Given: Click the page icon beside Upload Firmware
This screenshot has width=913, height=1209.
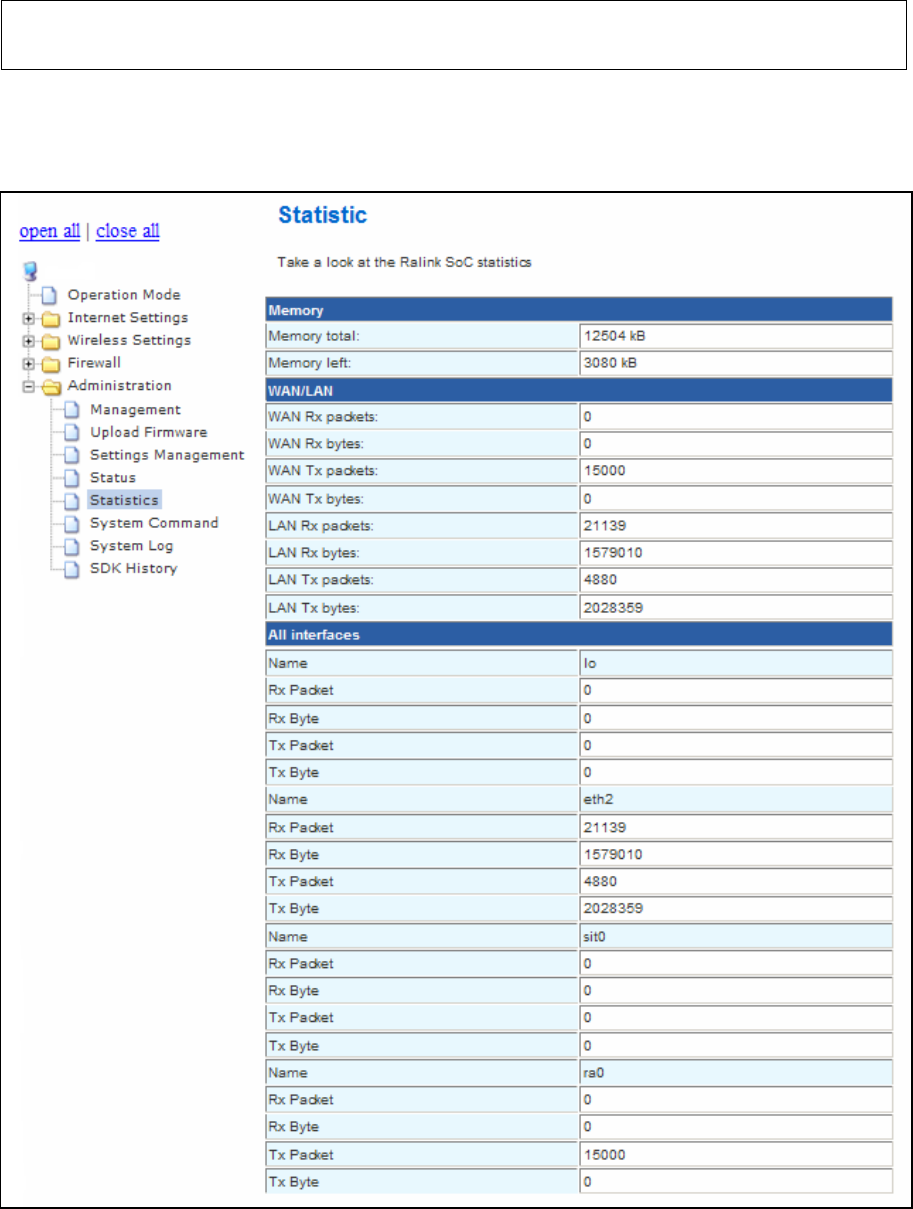Looking at the screenshot, I should pyautogui.click(x=71, y=433).
